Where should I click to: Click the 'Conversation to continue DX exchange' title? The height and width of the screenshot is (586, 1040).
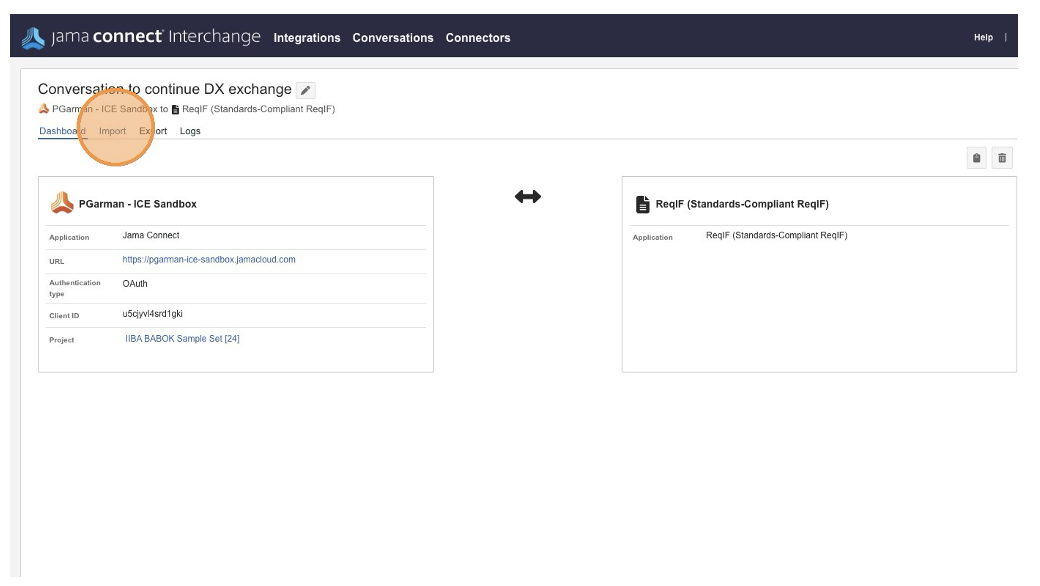[x=164, y=89]
